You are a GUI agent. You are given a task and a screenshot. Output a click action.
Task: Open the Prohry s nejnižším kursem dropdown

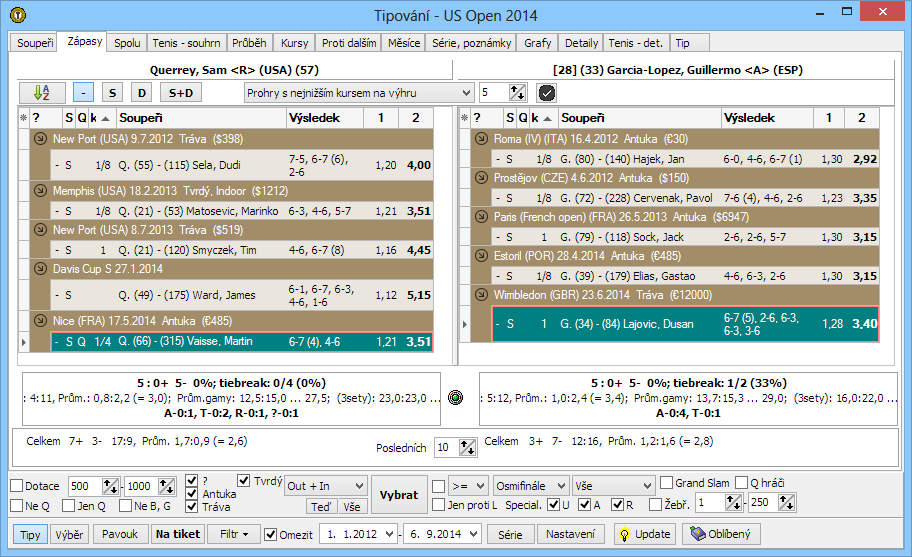coord(358,92)
